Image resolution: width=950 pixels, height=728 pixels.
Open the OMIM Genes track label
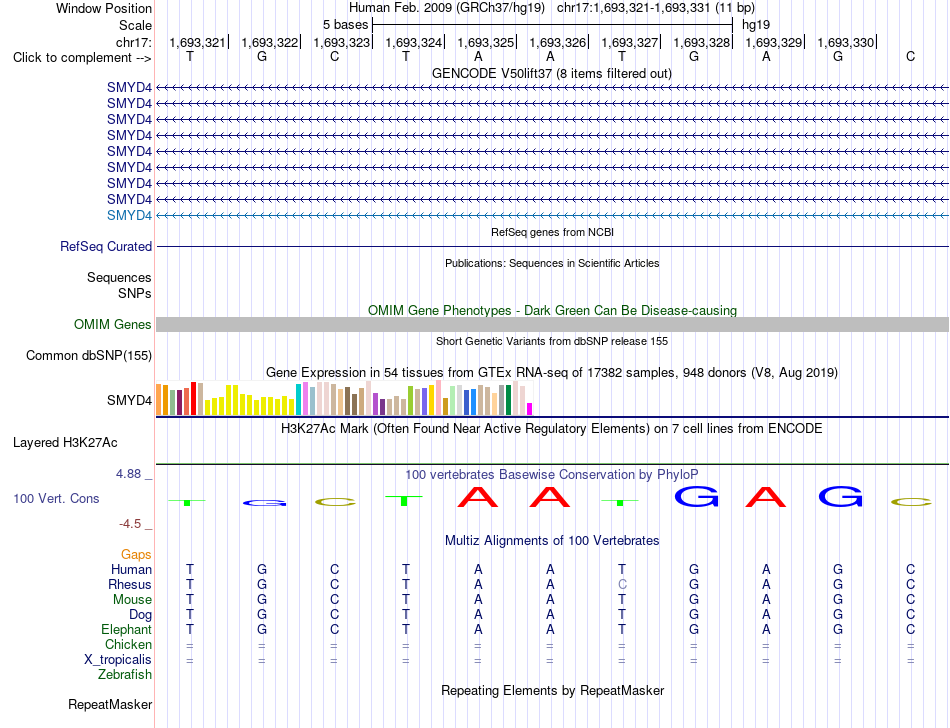pyautogui.click(x=112, y=325)
